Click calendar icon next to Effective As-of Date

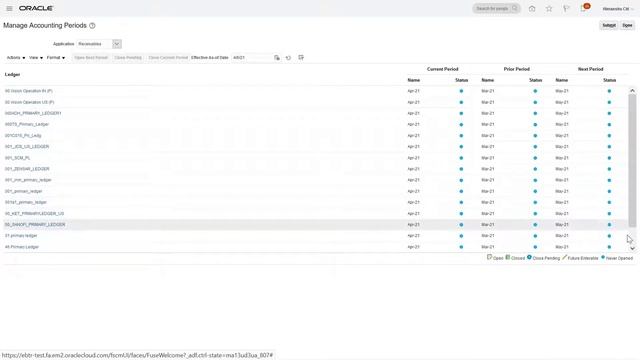click(x=277, y=58)
